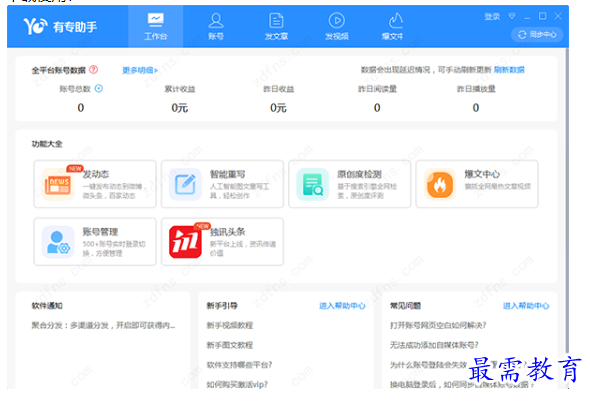Open the 账号管理 user icon

[x=58, y=242]
